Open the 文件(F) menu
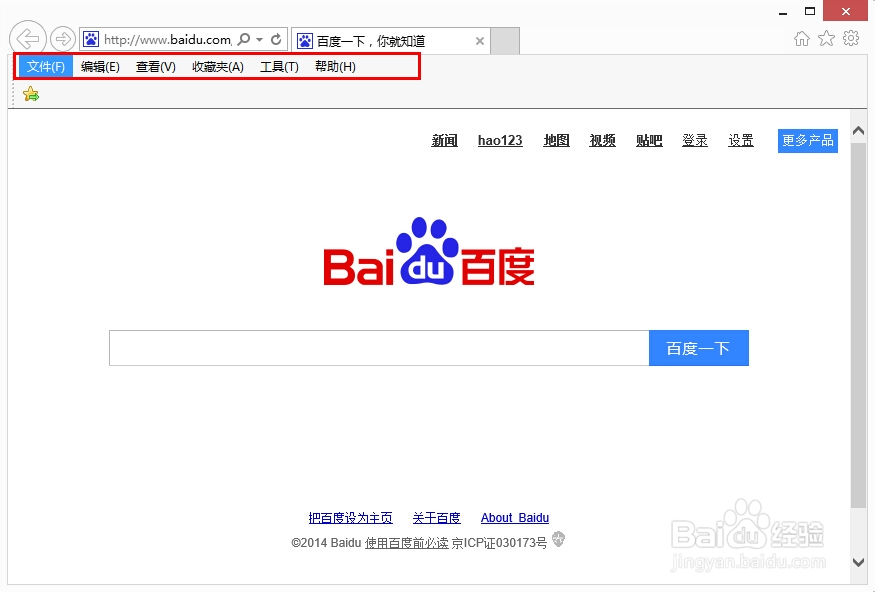This screenshot has height=592, width=875. [x=46, y=67]
